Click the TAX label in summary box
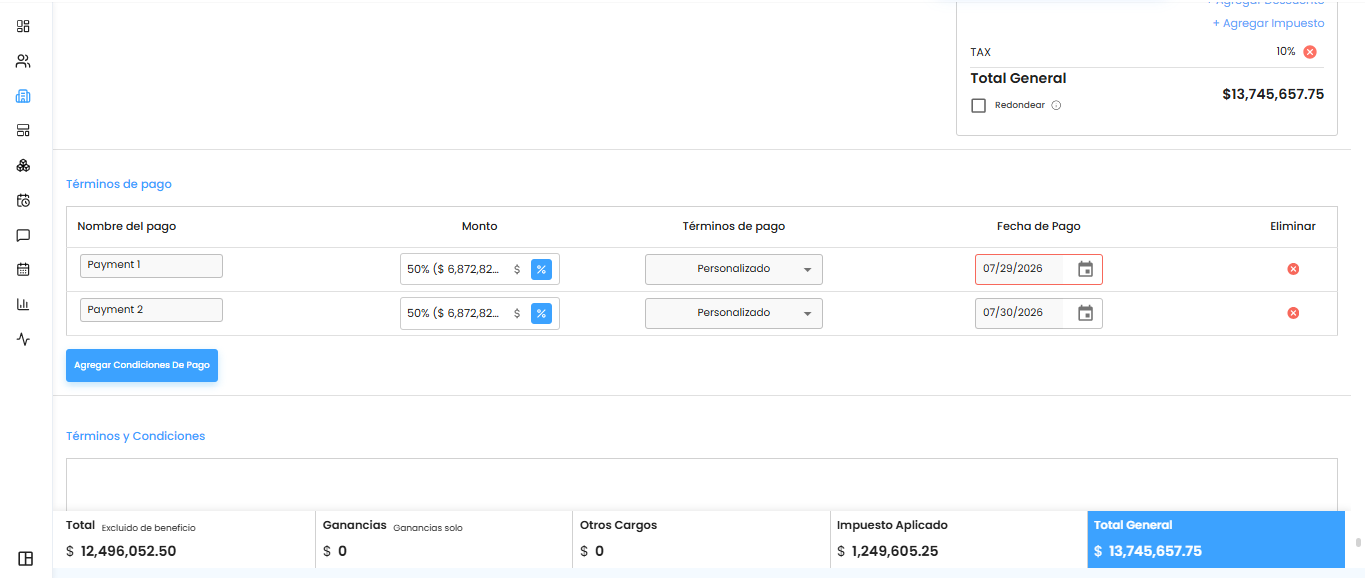The height and width of the screenshot is (578, 1365). point(981,52)
